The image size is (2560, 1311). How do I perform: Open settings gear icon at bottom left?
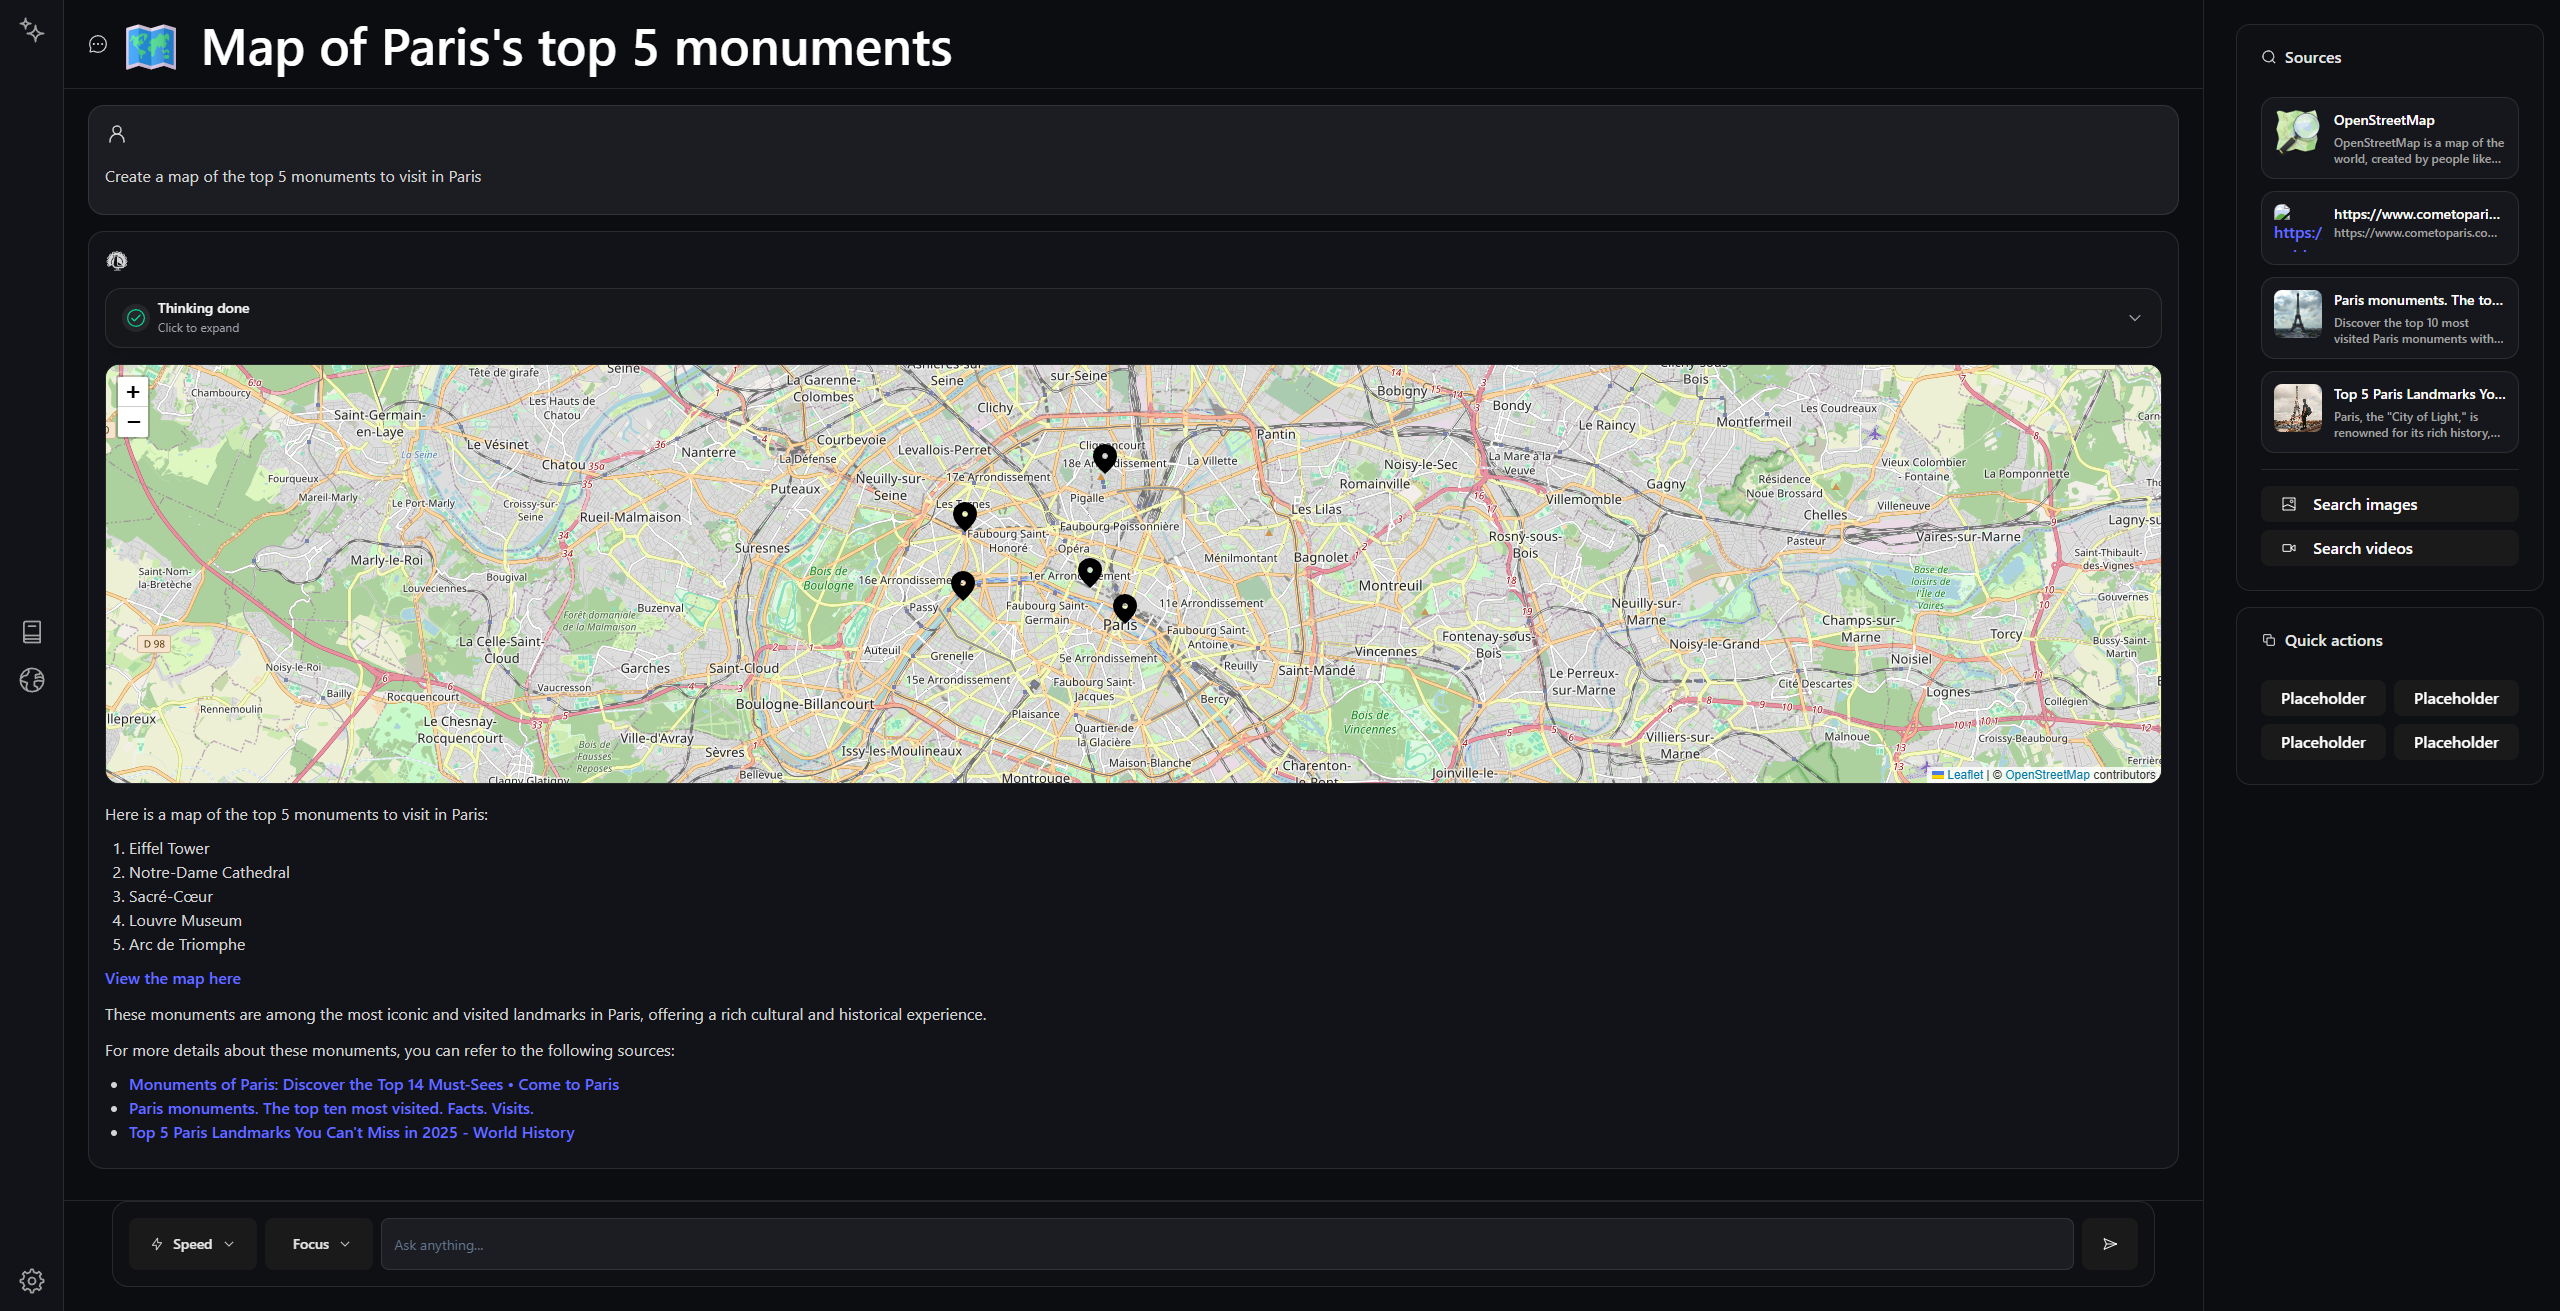point(31,1281)
